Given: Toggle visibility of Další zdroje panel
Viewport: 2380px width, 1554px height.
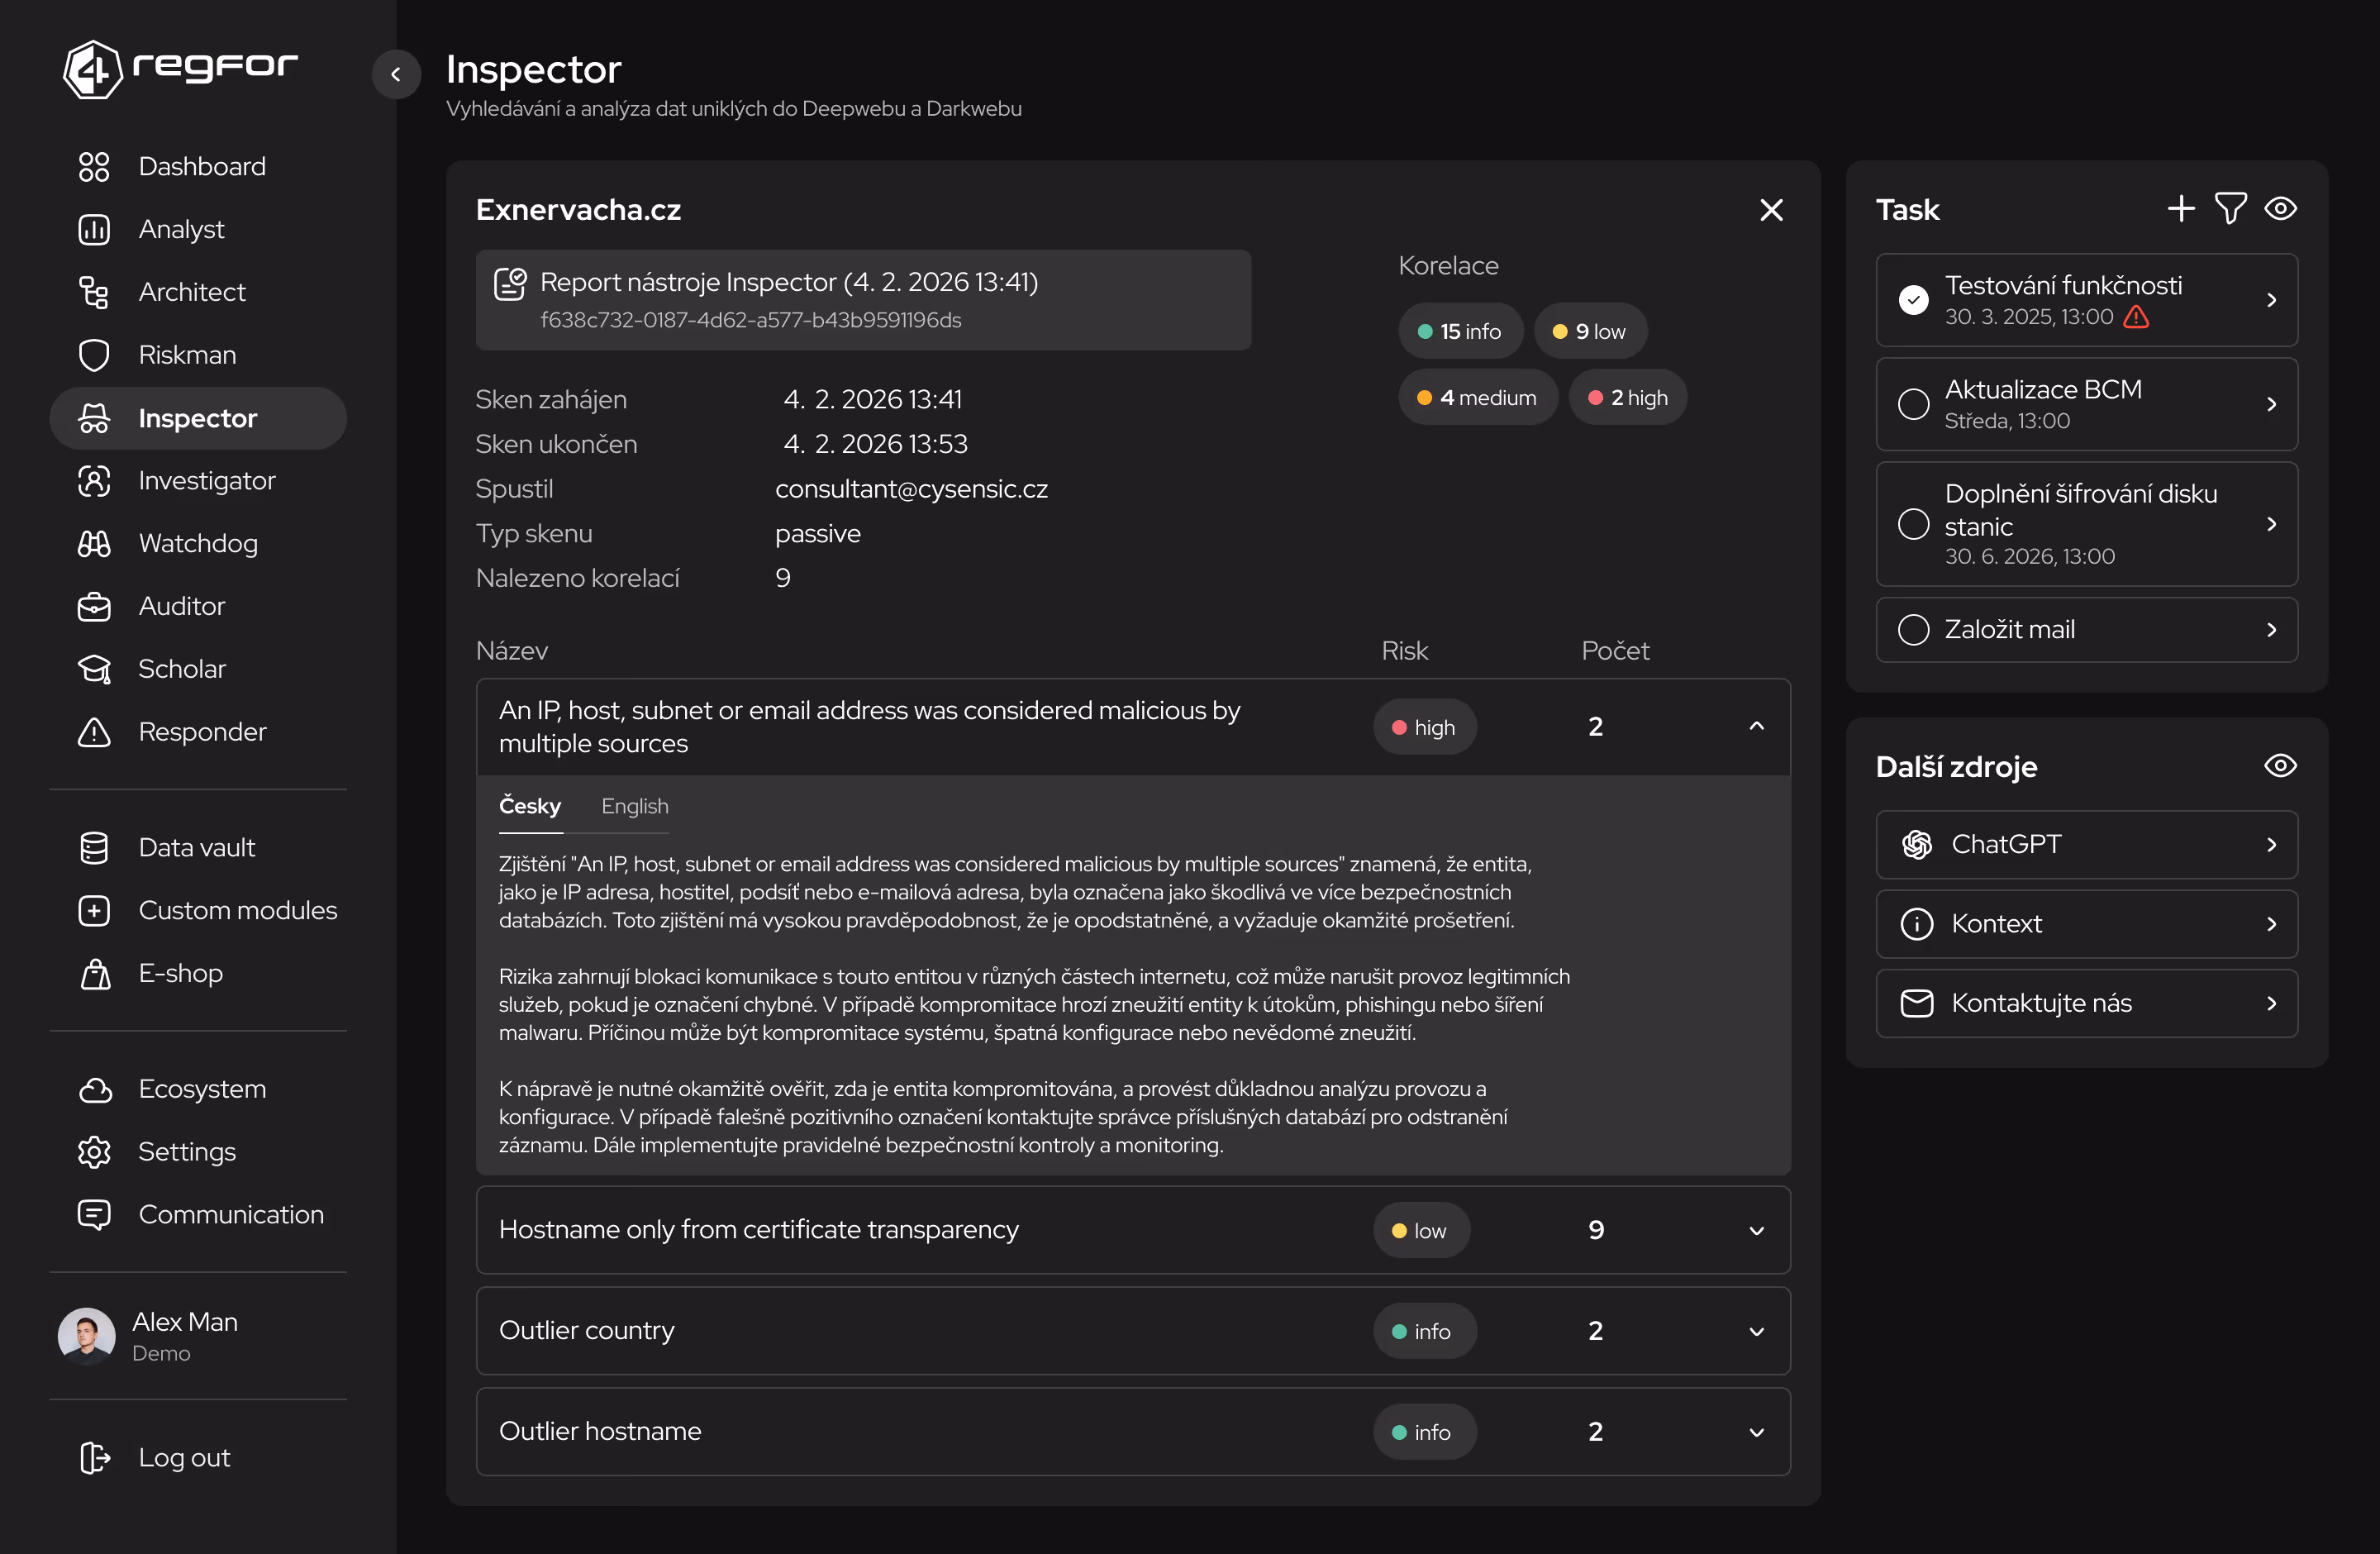Looking at the screenshot, I should [x=2280, y=766].
